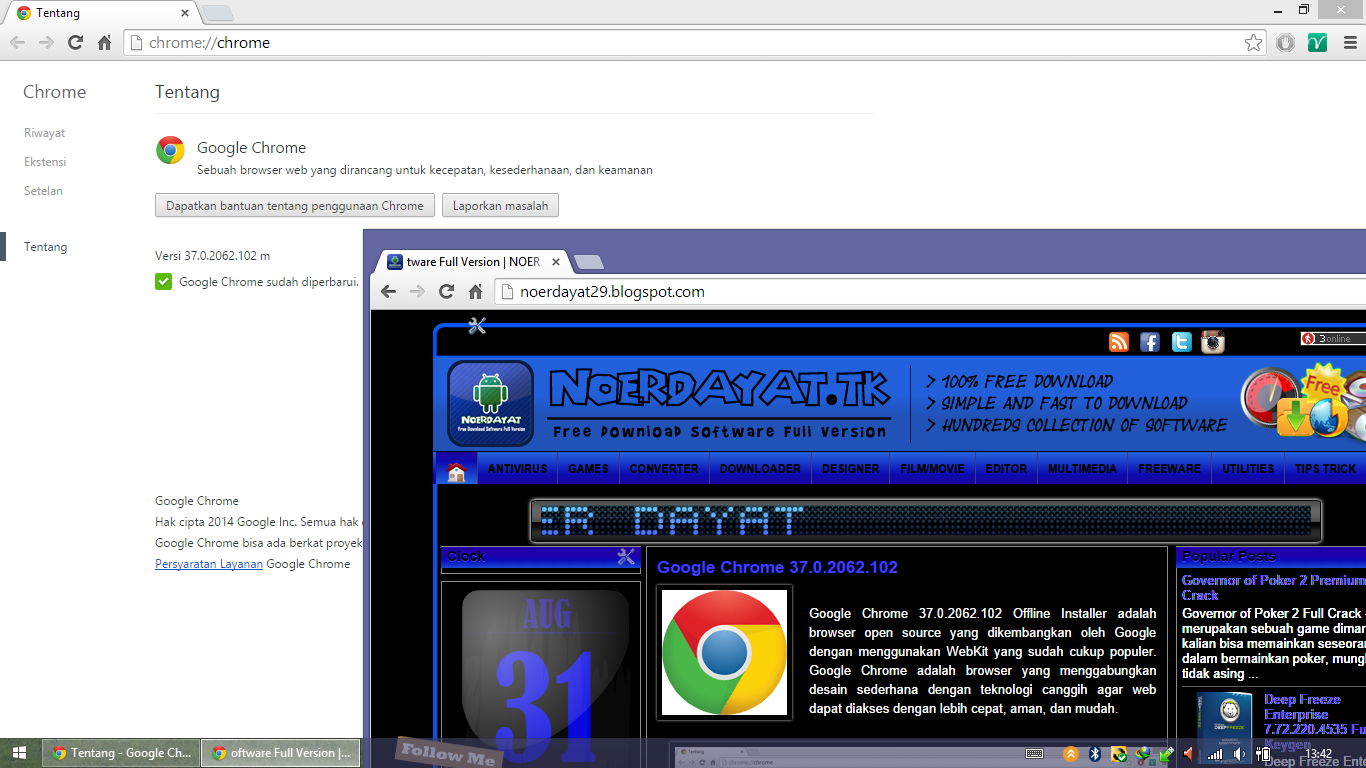The height and width of the screenshot is (768, 1366).
Task: Select the home icon in the blog navigation bar
Action: click(x=456, y=467)
